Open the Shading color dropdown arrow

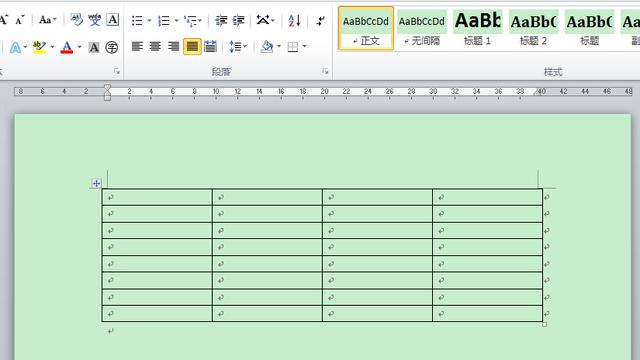click(279, 47)
